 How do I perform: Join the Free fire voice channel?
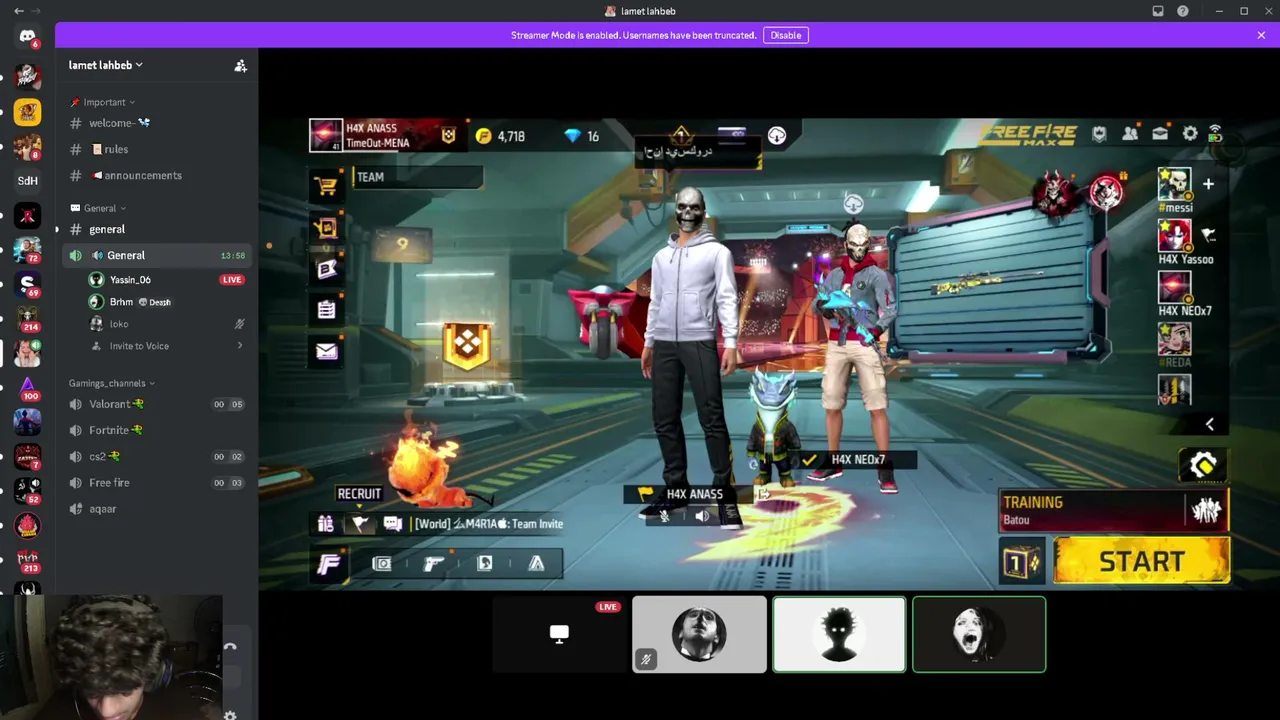[156, 482]
